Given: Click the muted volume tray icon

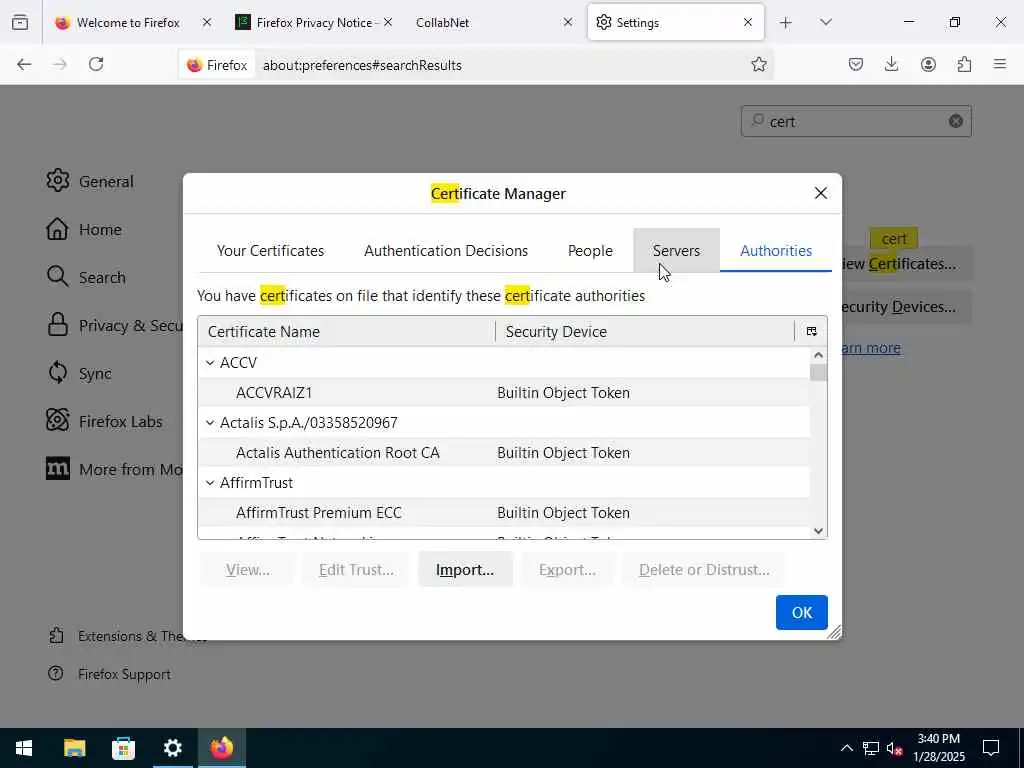Looking at the screenshot, I should 895,748.
